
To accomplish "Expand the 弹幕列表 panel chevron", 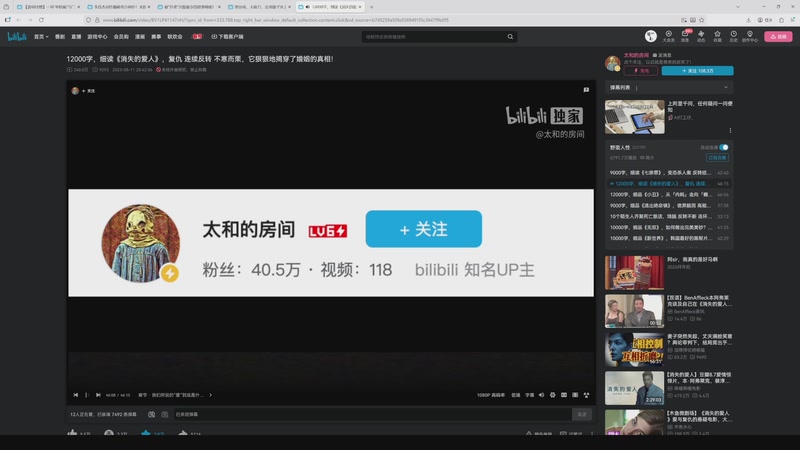I will pyautogui.click(x=726, y=87).
